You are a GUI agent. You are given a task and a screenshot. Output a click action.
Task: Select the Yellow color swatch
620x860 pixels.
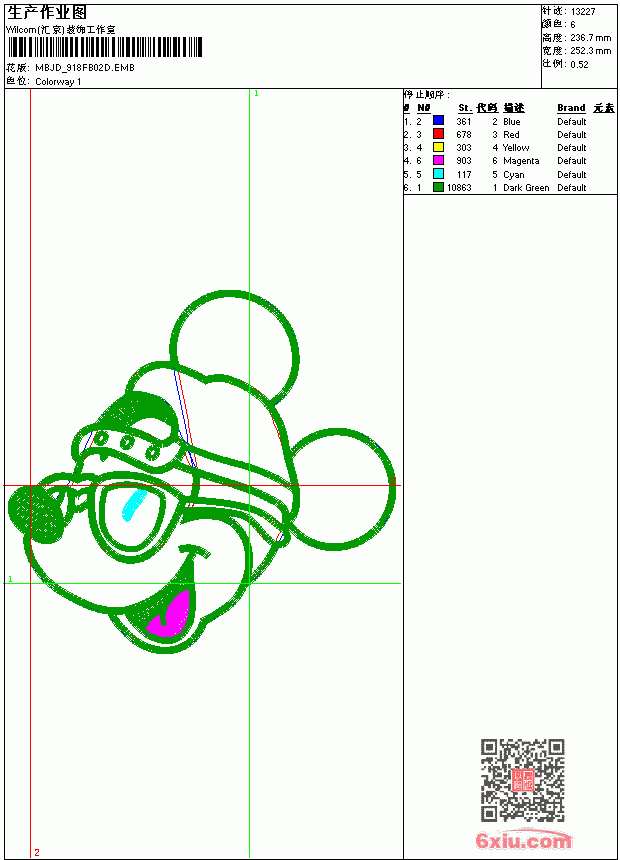[x=438, y=147]
